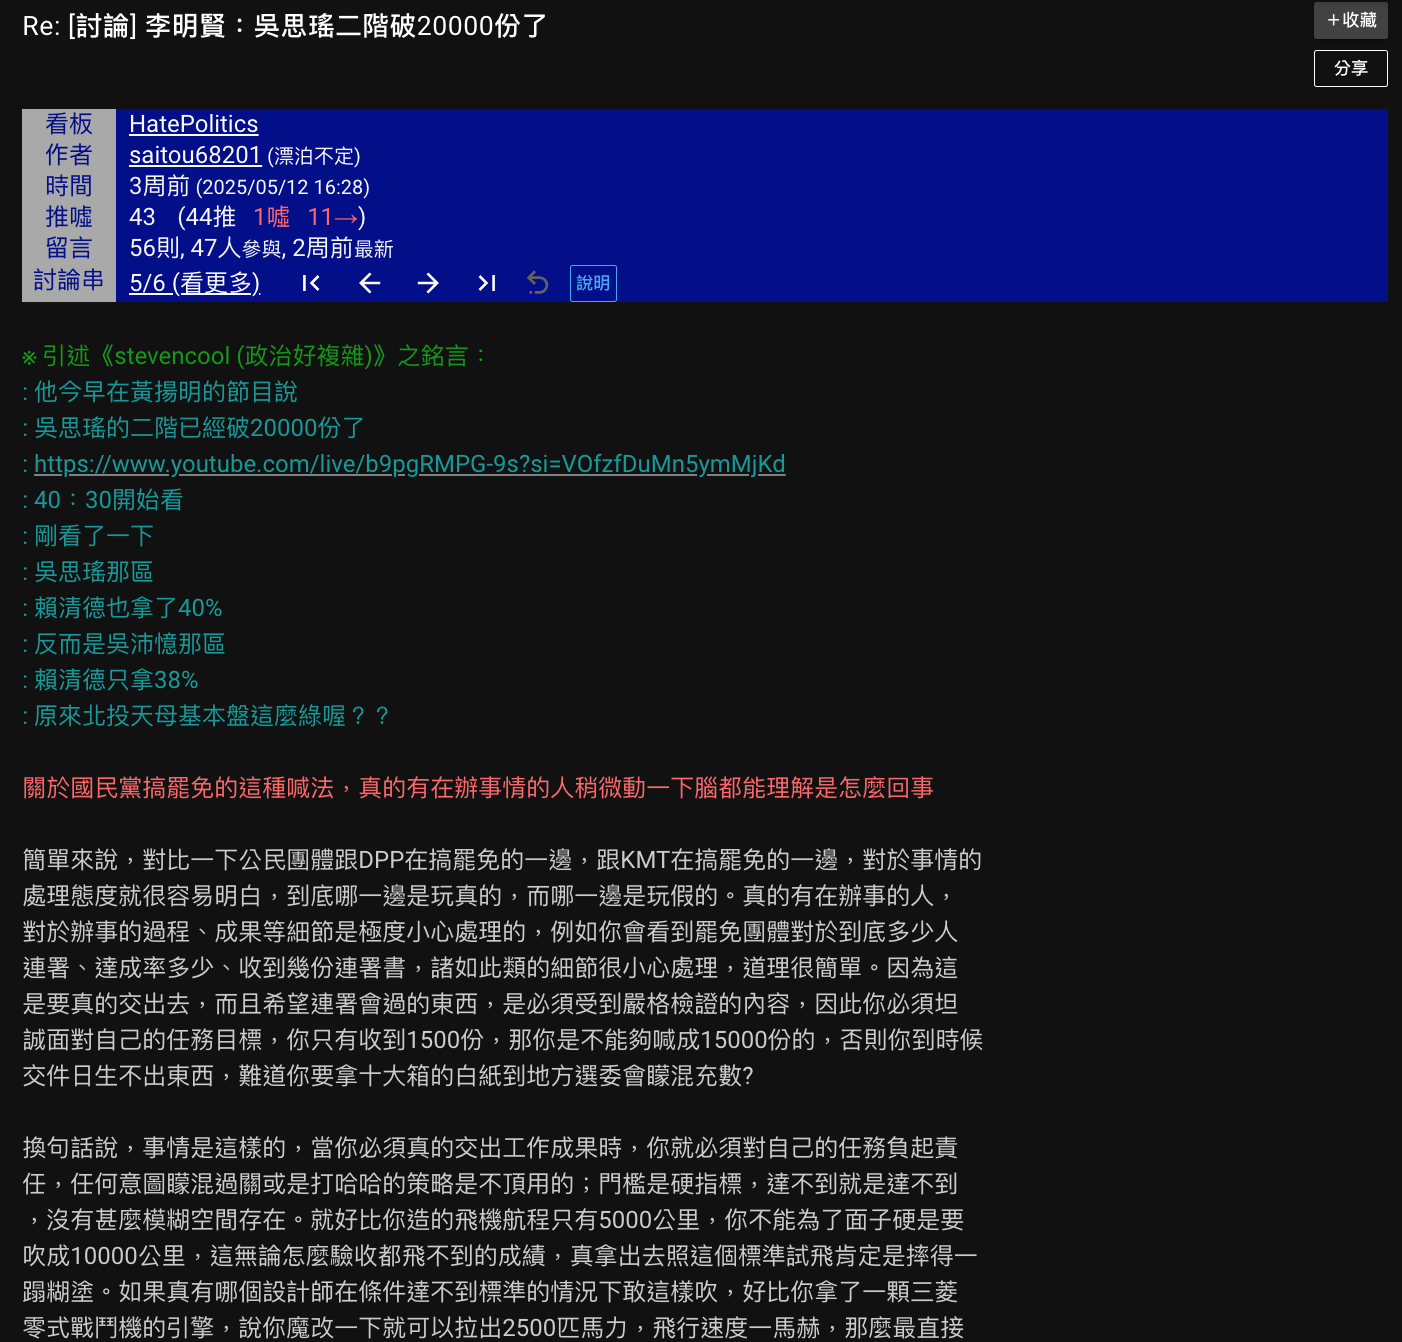This screenshot has width=1402, height=1342.
Task: Click quoted line 吳思瑤的二階已經破20000份了
Action: coord(194,428)
